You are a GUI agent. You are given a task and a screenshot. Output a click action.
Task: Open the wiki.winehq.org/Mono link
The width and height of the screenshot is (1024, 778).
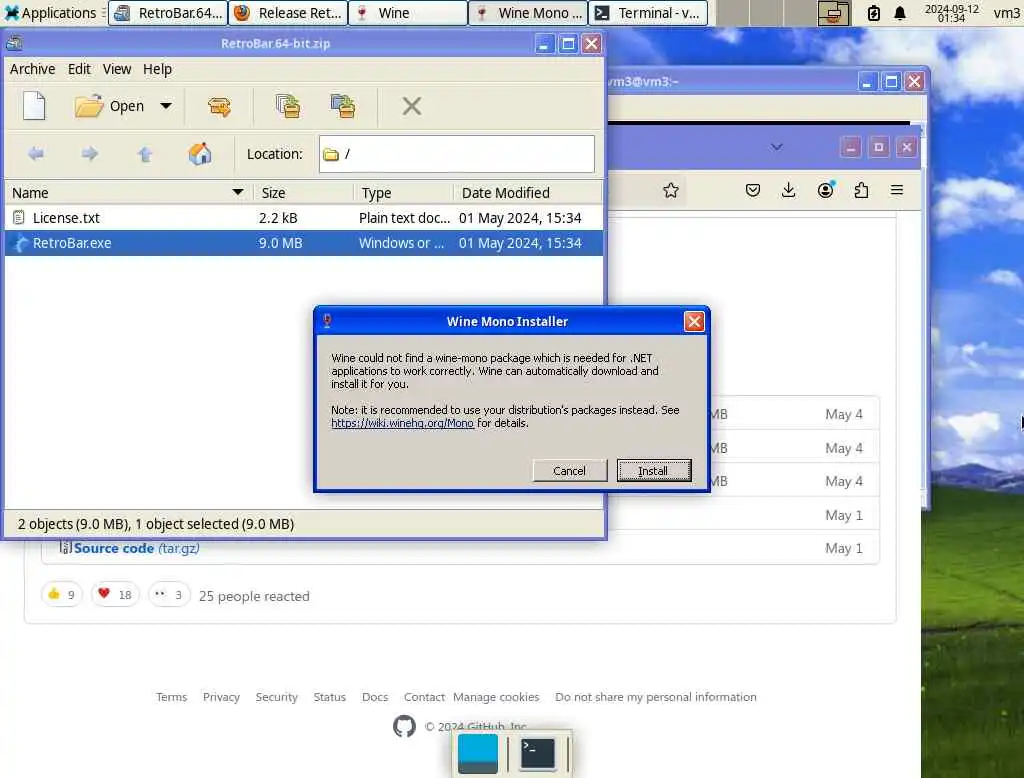(402, 423)
